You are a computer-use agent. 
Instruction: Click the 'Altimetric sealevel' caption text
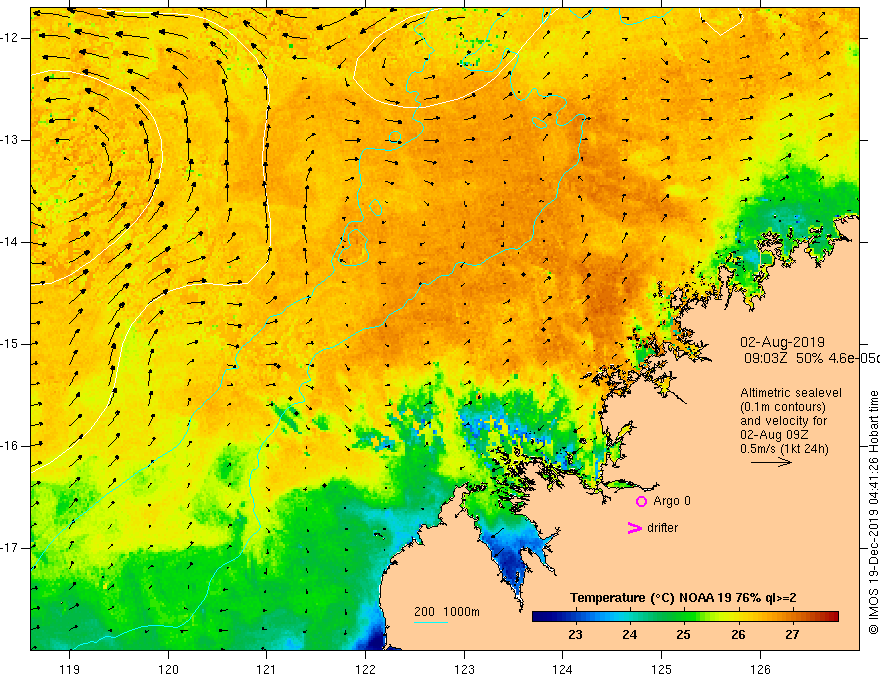point(791,393)
